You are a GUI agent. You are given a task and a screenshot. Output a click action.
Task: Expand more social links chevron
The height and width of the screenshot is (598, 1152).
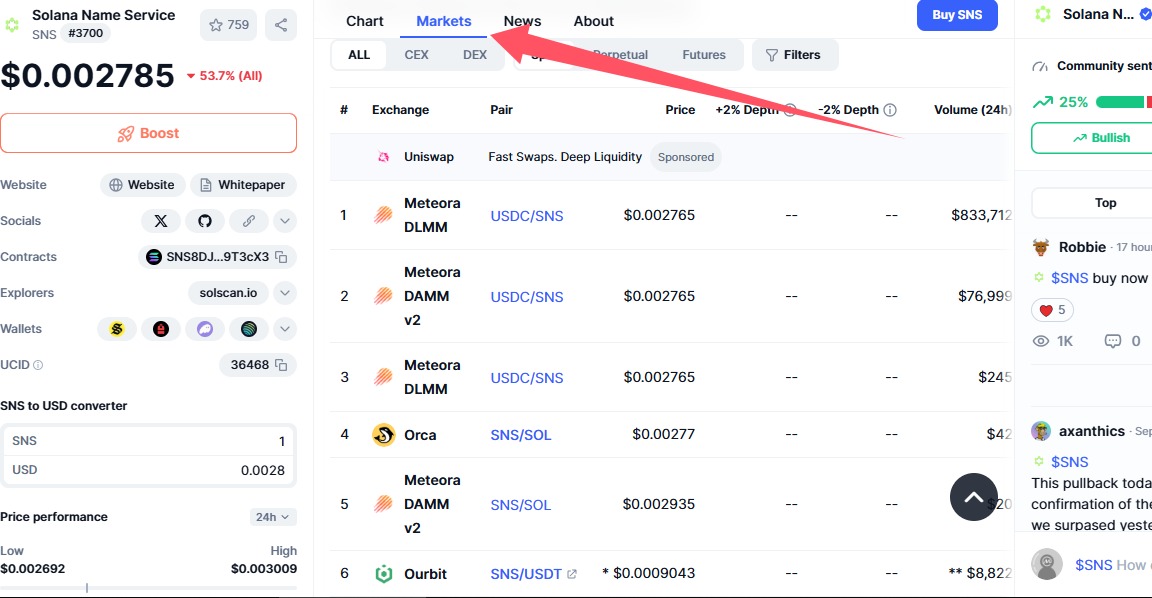[x=285, y=221]
